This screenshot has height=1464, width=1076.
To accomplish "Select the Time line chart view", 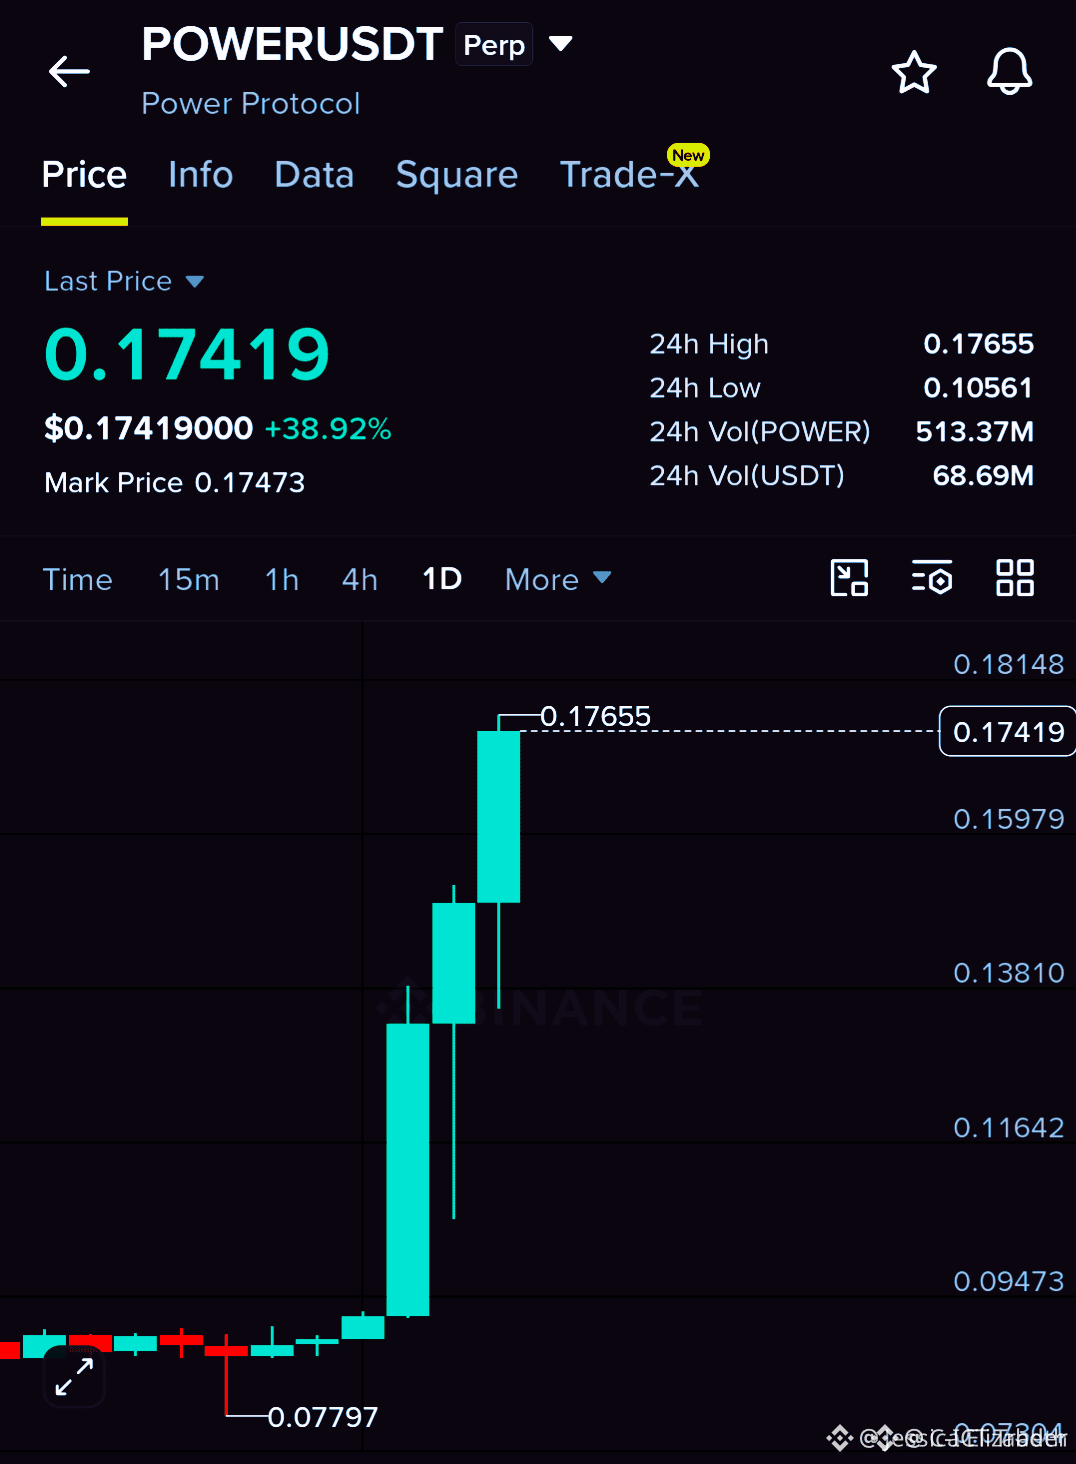I will click(x=78, y=579).
